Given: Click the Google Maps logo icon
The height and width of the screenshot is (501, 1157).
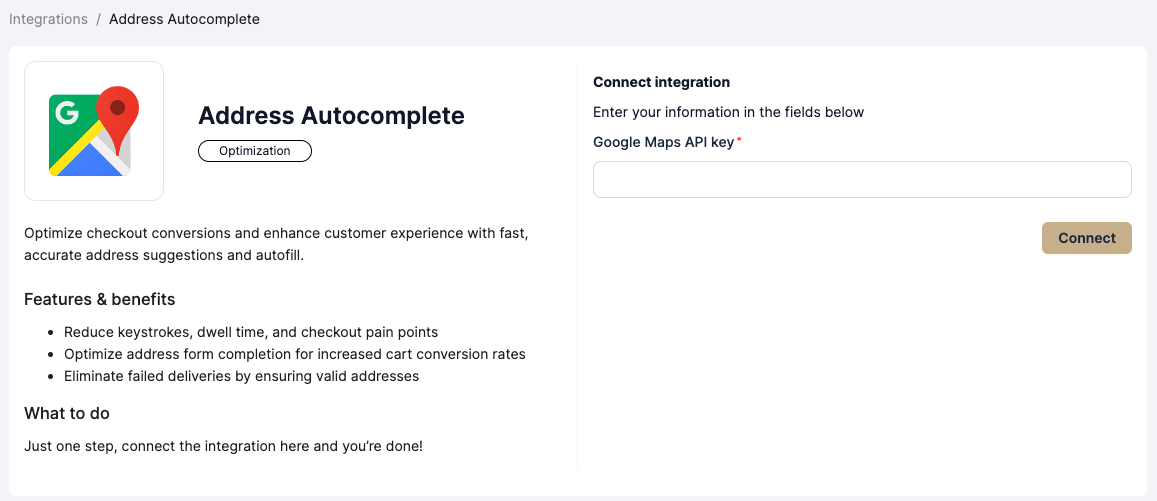Looking at the screenshot, I should pyautogui.click(x=94, y=131).
